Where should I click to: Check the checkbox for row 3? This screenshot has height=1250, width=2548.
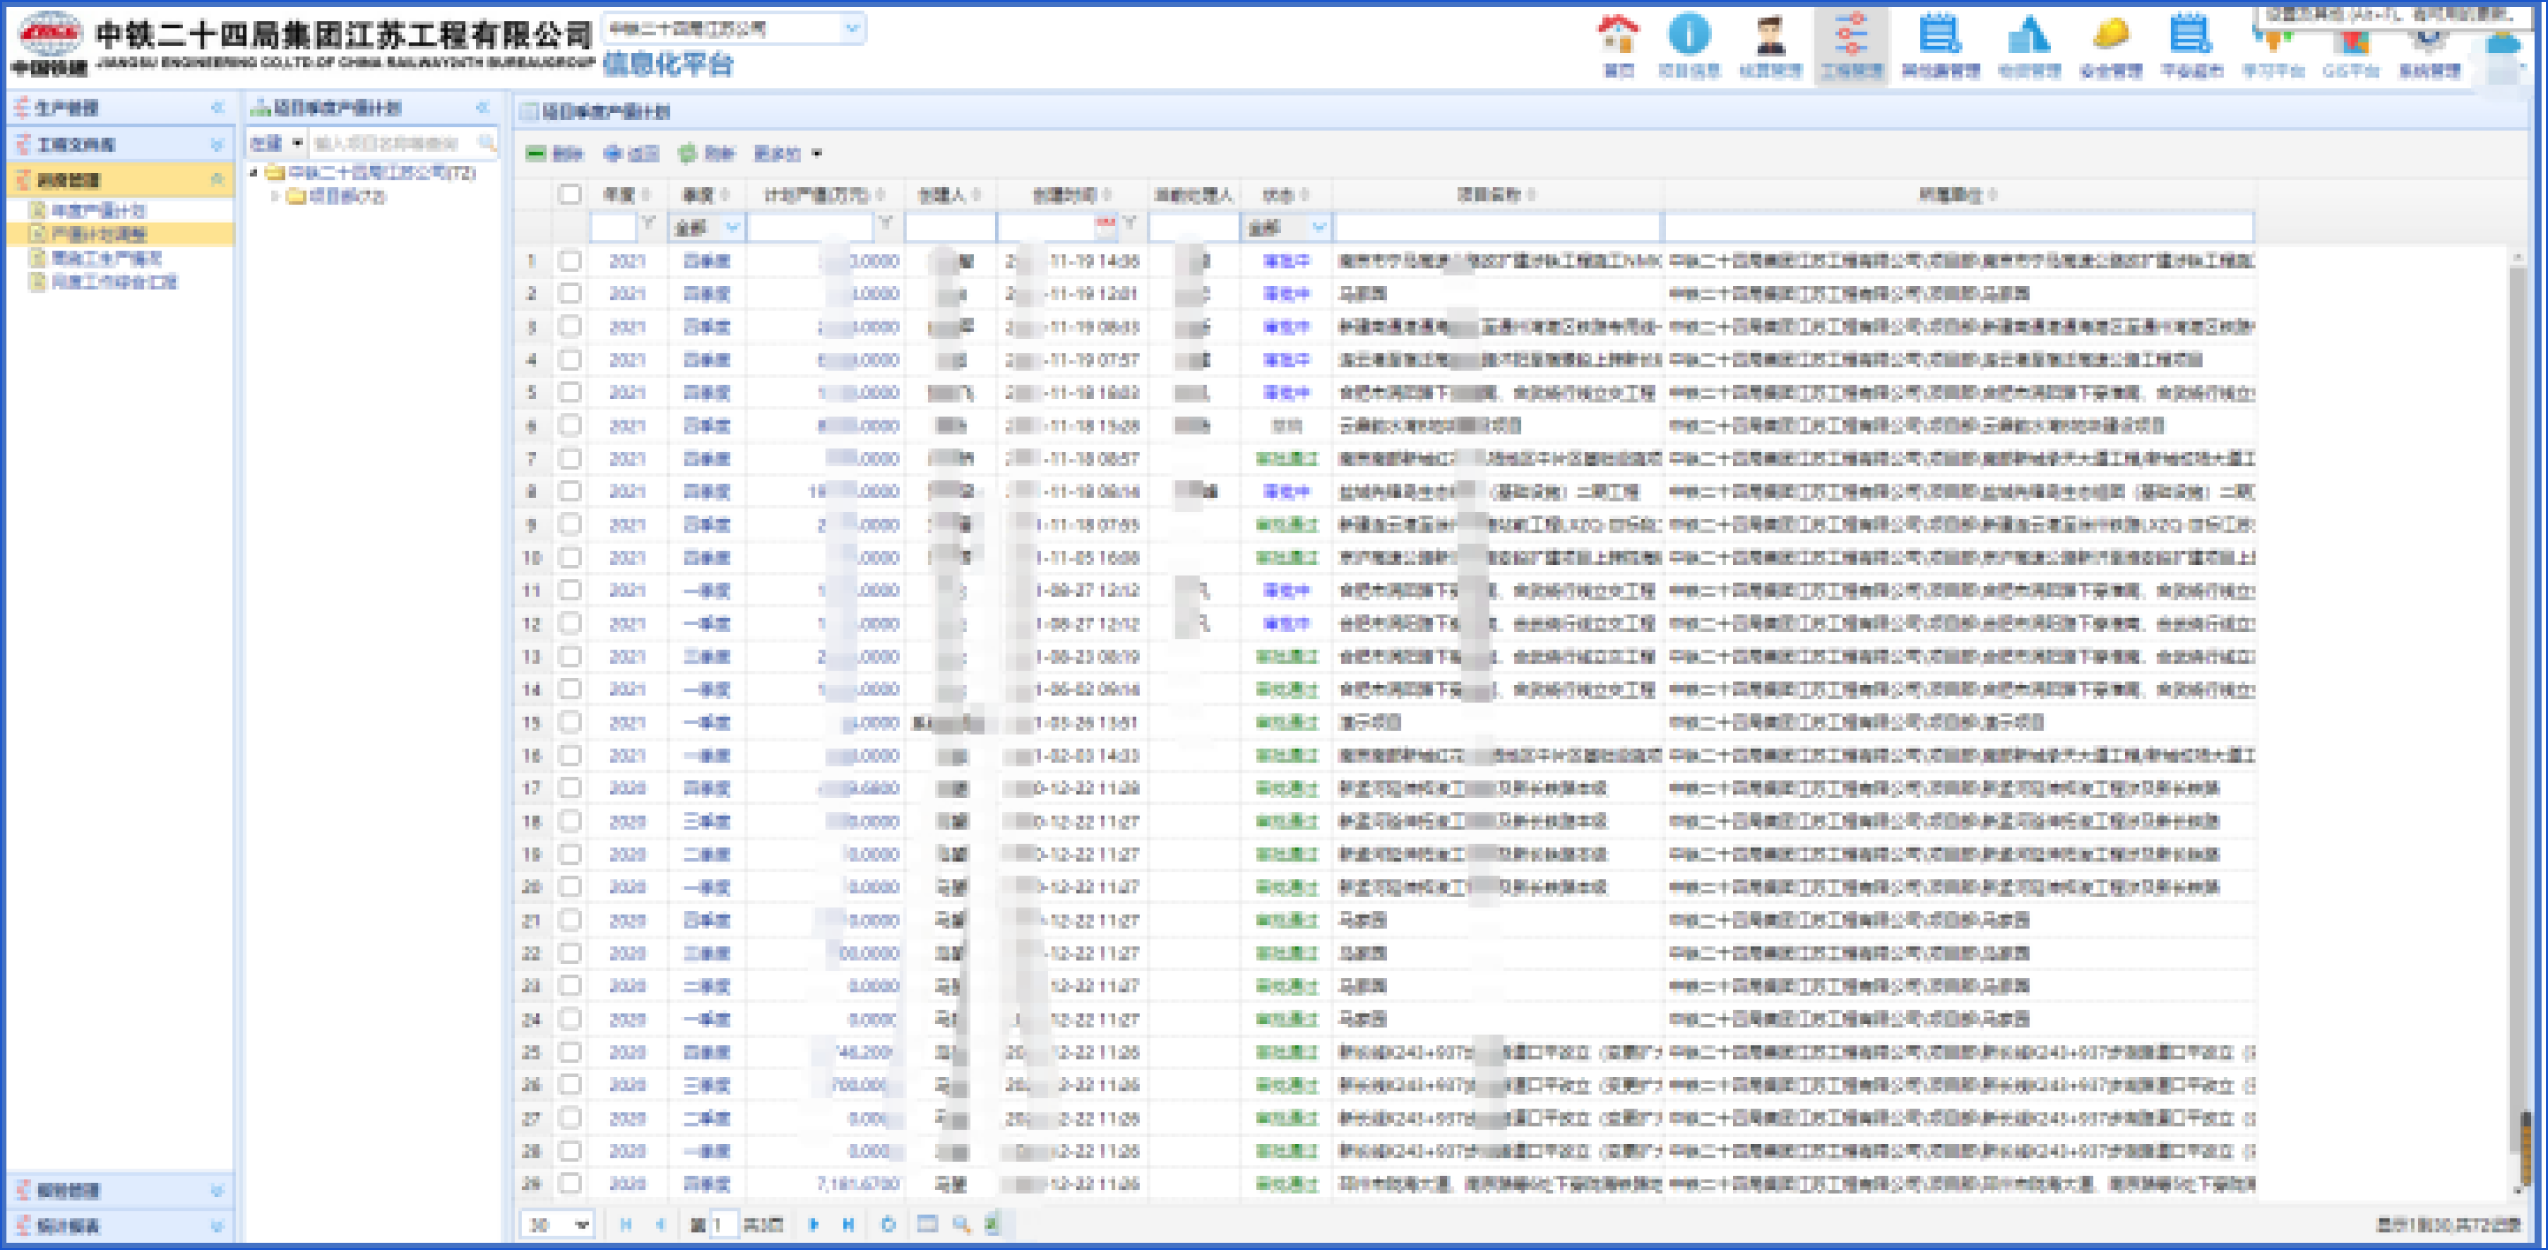coord(570,326)
